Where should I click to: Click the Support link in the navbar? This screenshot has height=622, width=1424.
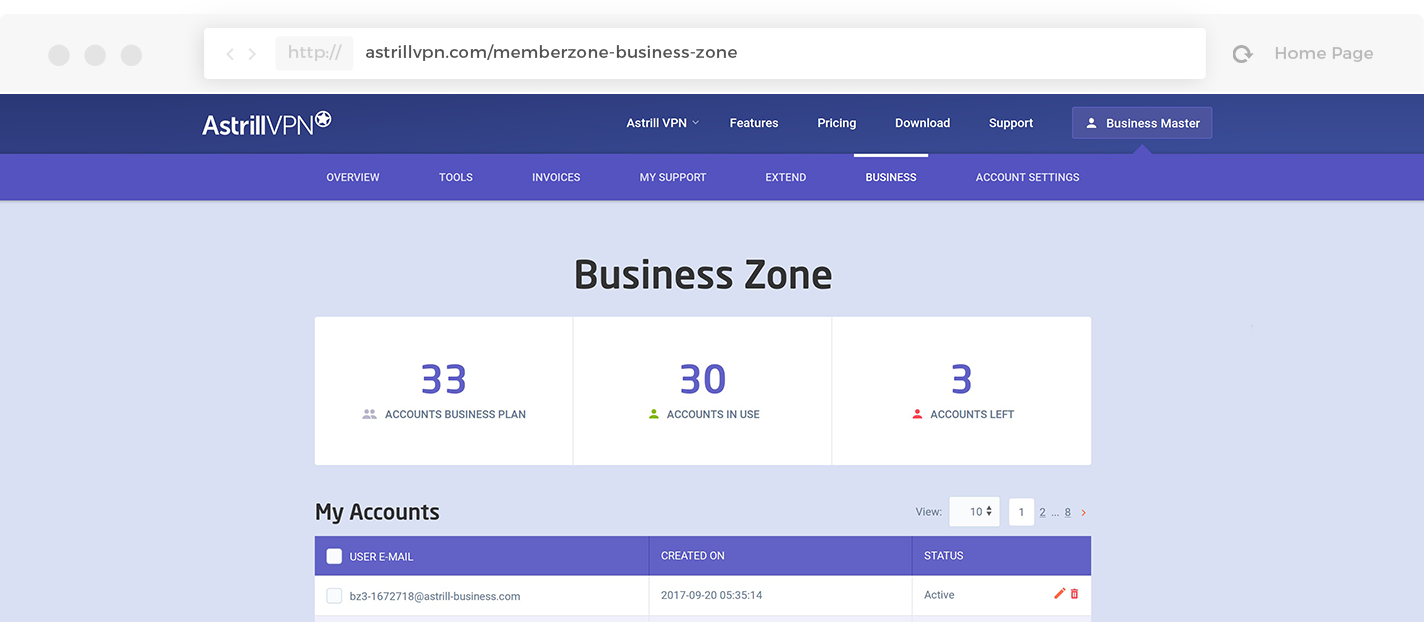pyautogui.click(x=1010, y=123)
